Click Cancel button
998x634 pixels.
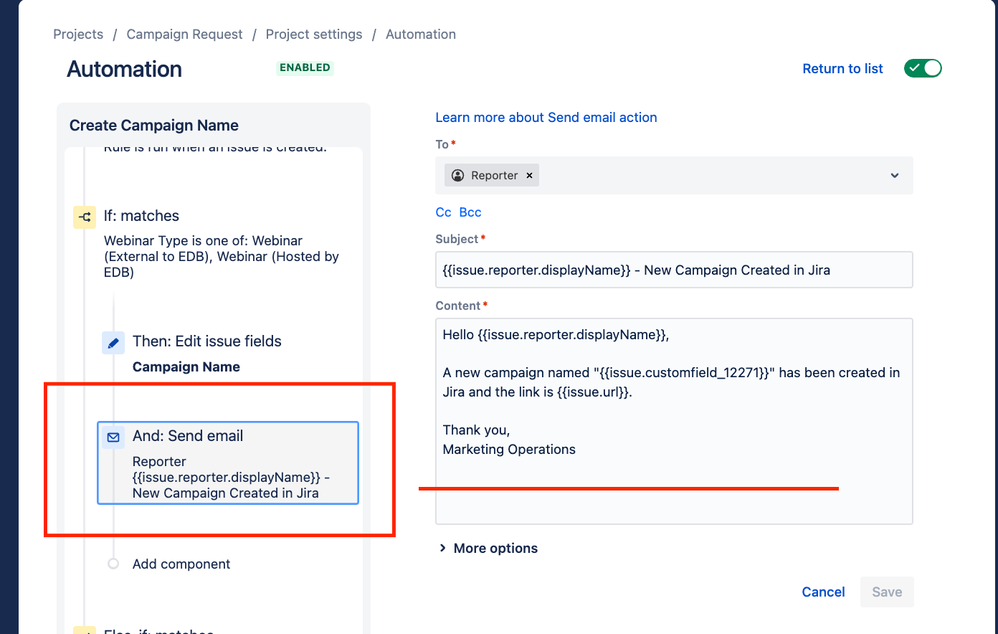823,592
